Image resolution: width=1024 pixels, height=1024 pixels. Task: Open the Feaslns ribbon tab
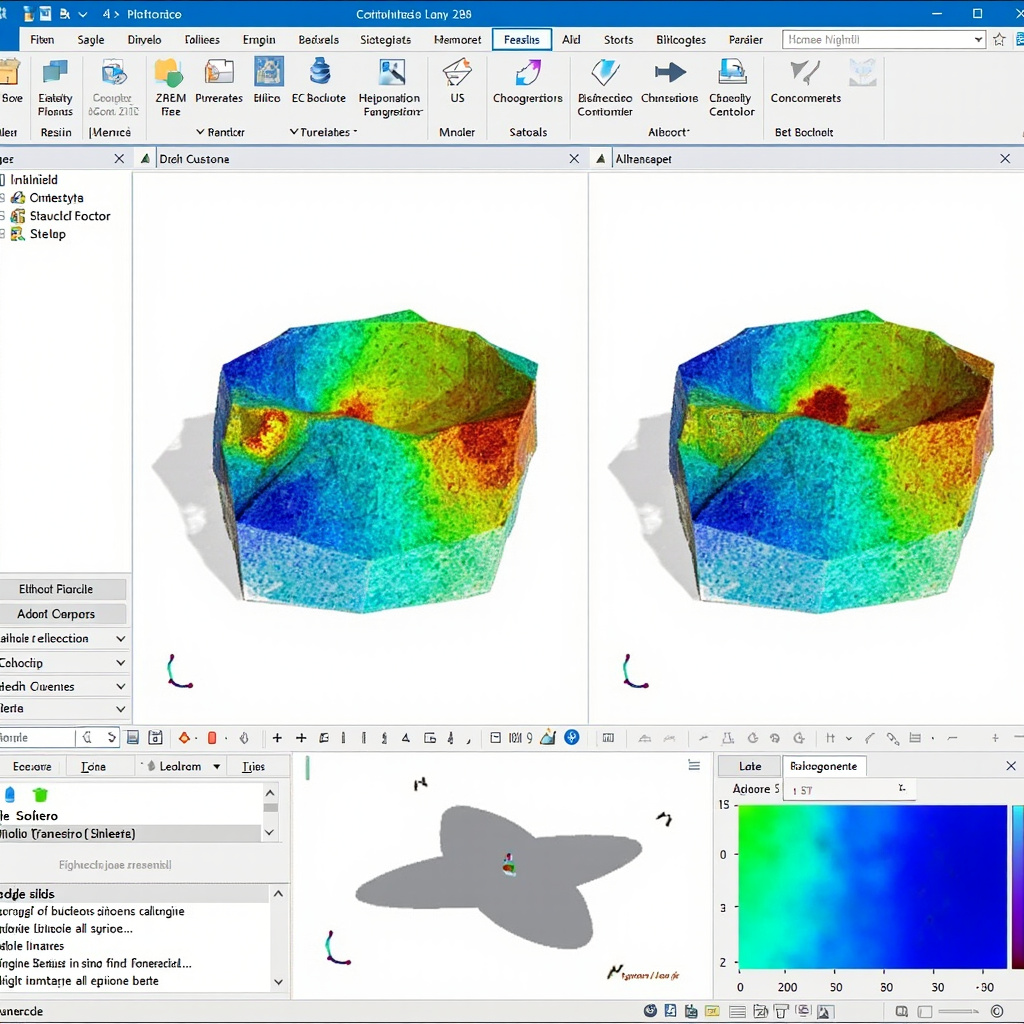click(x=521, y=40)
